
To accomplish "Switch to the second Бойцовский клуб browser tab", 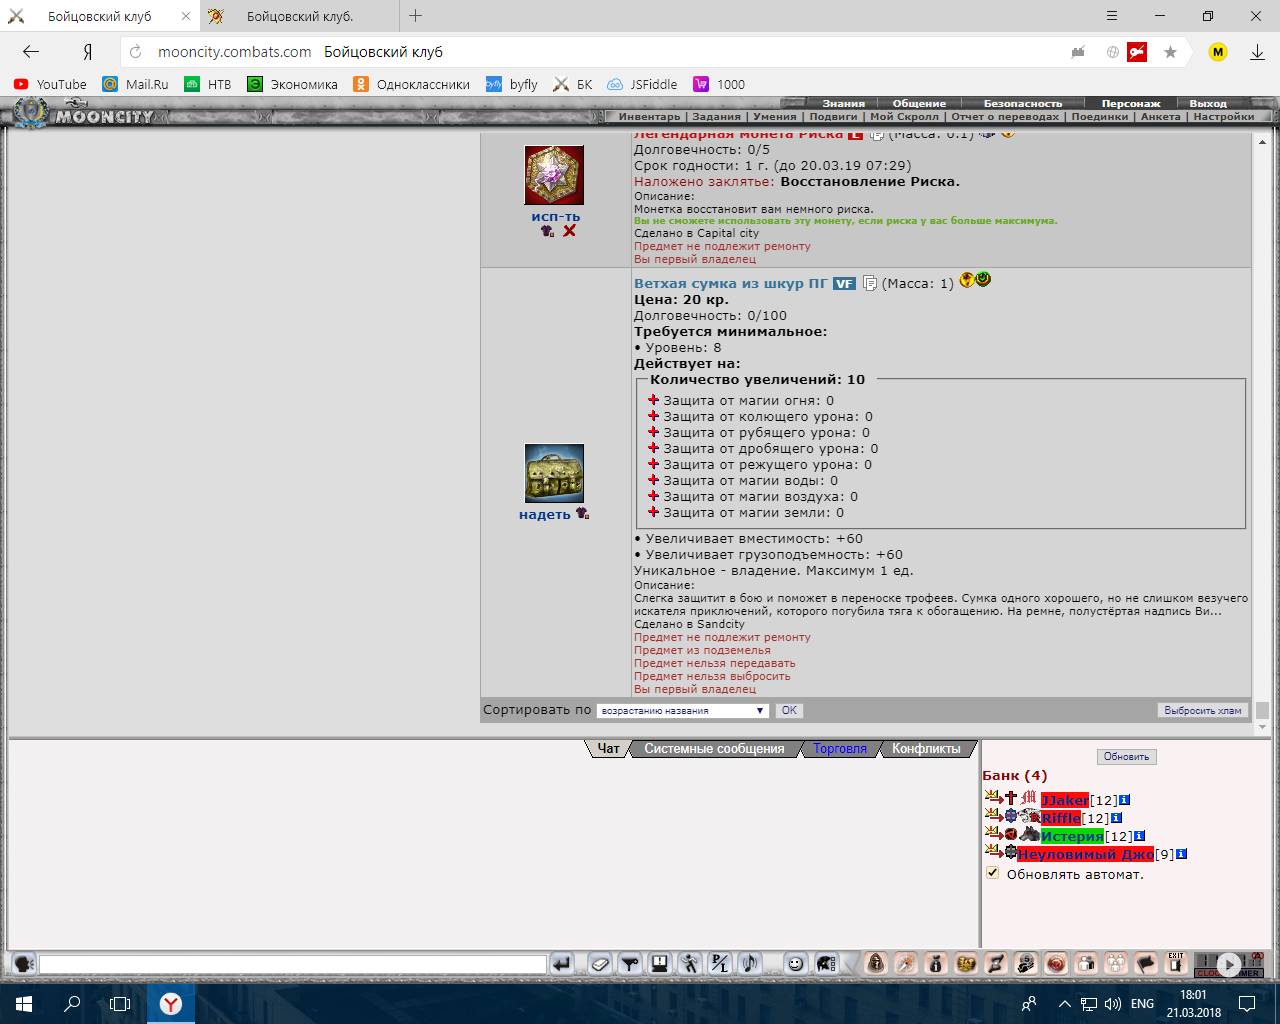I will [300, 16].
